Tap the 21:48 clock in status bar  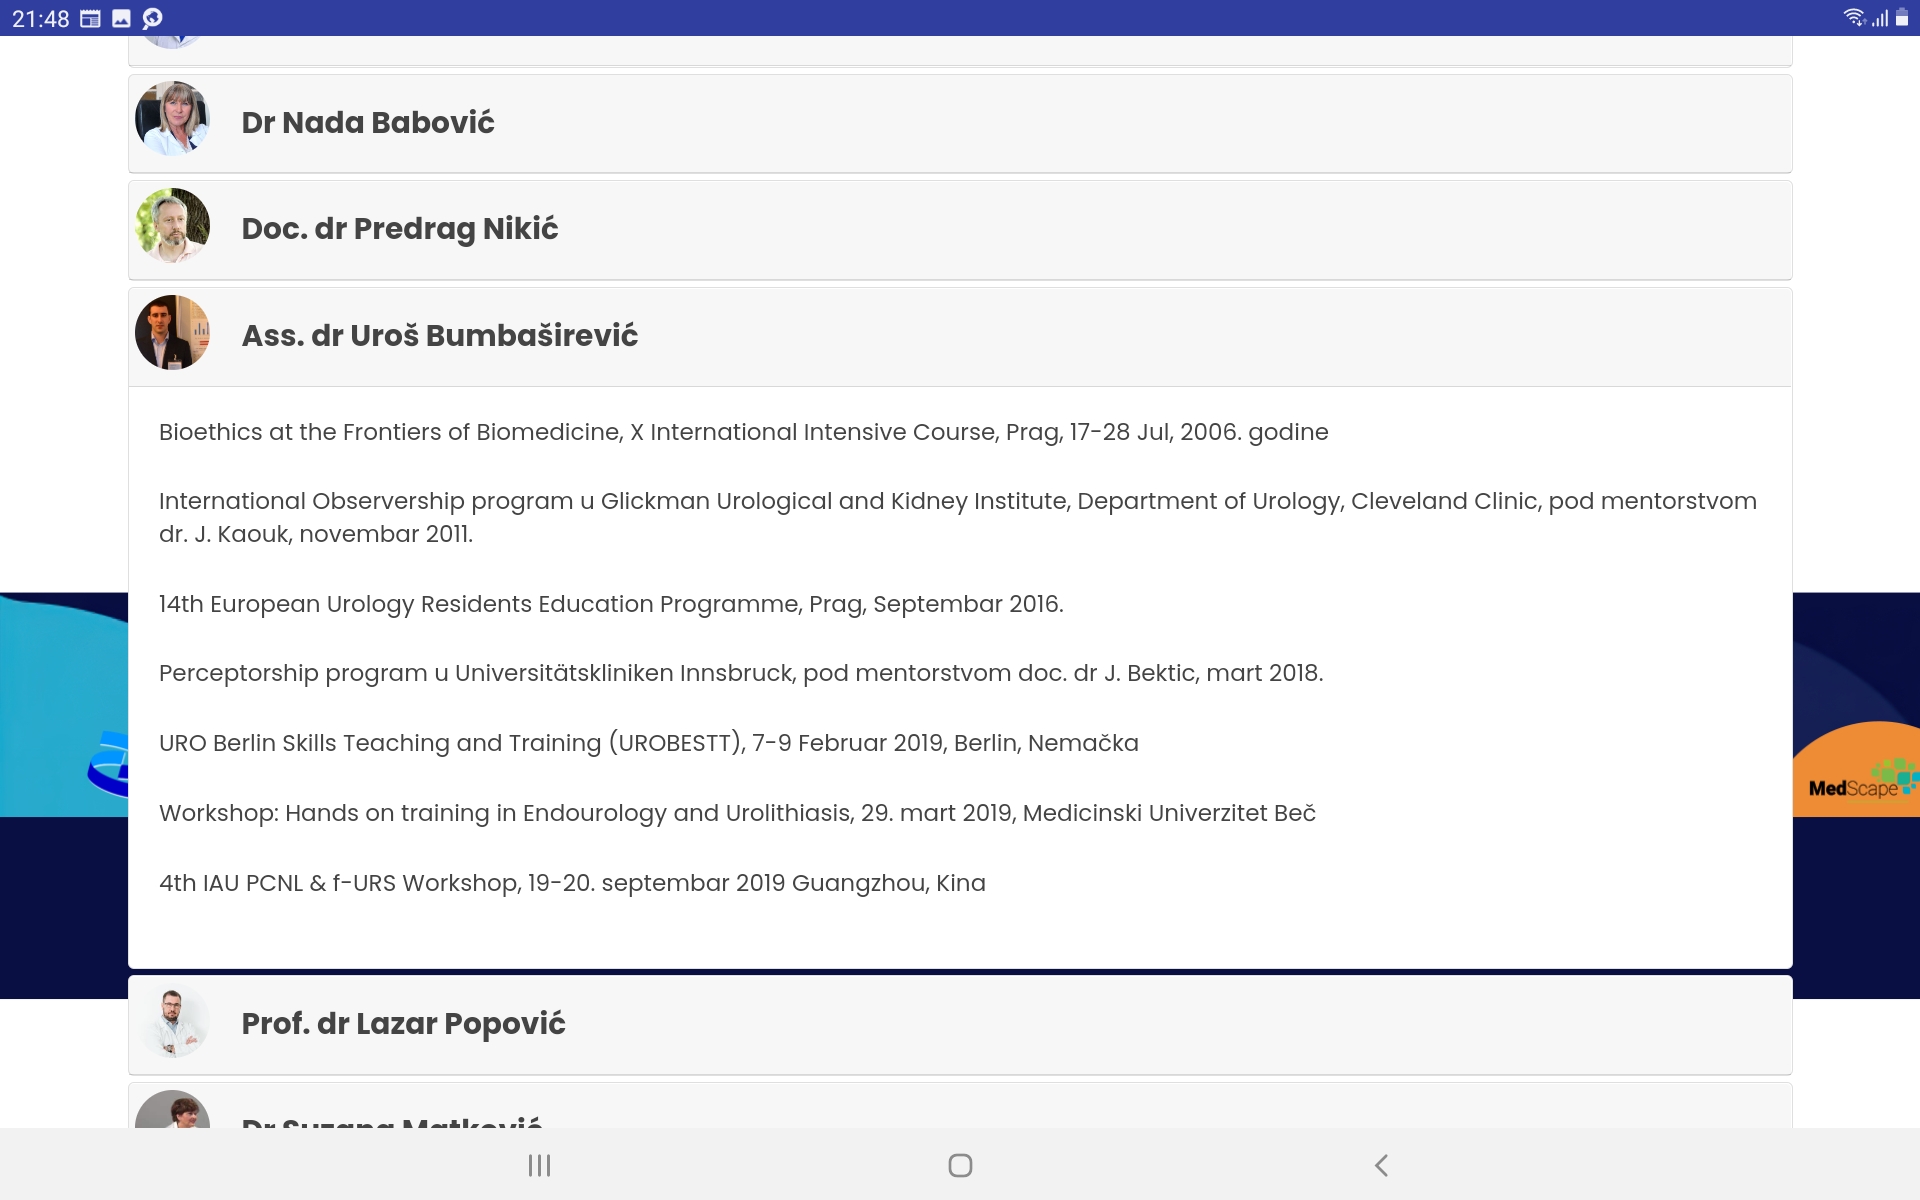coord(40,18)
